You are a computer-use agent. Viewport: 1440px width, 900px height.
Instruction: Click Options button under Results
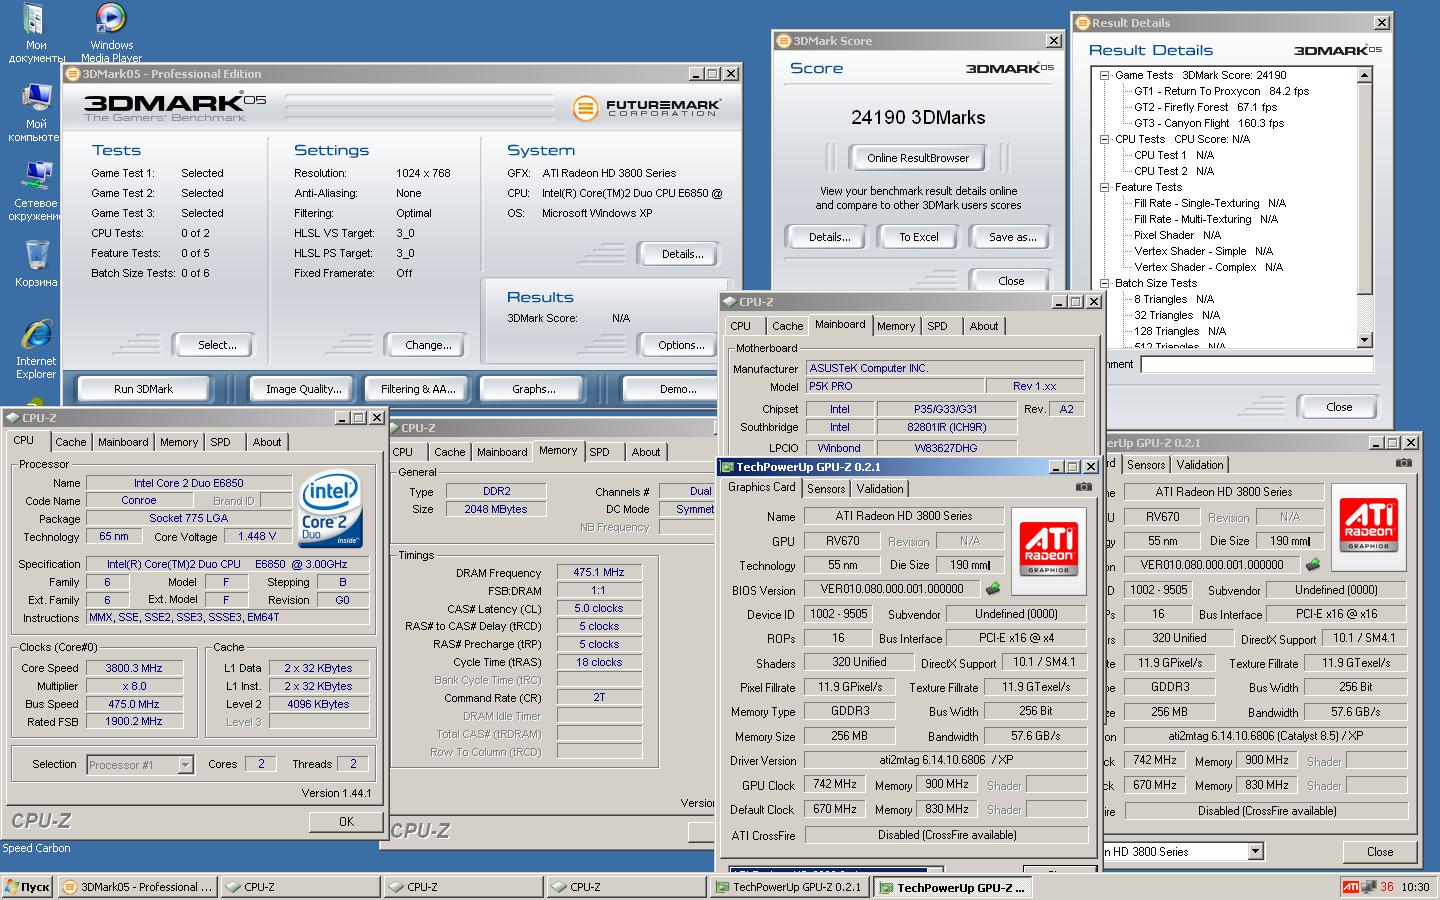(x=681, y=345)
